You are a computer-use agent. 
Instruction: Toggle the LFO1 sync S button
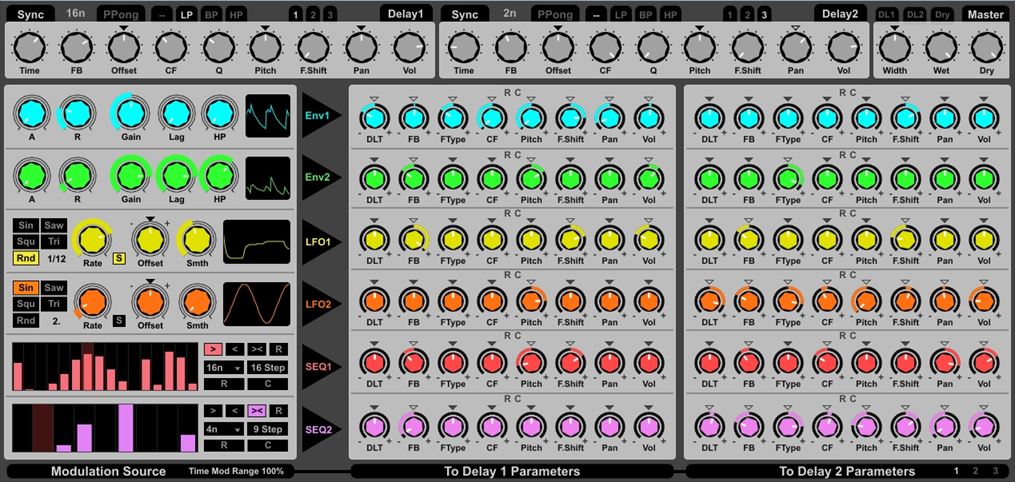tap(119, 258)
